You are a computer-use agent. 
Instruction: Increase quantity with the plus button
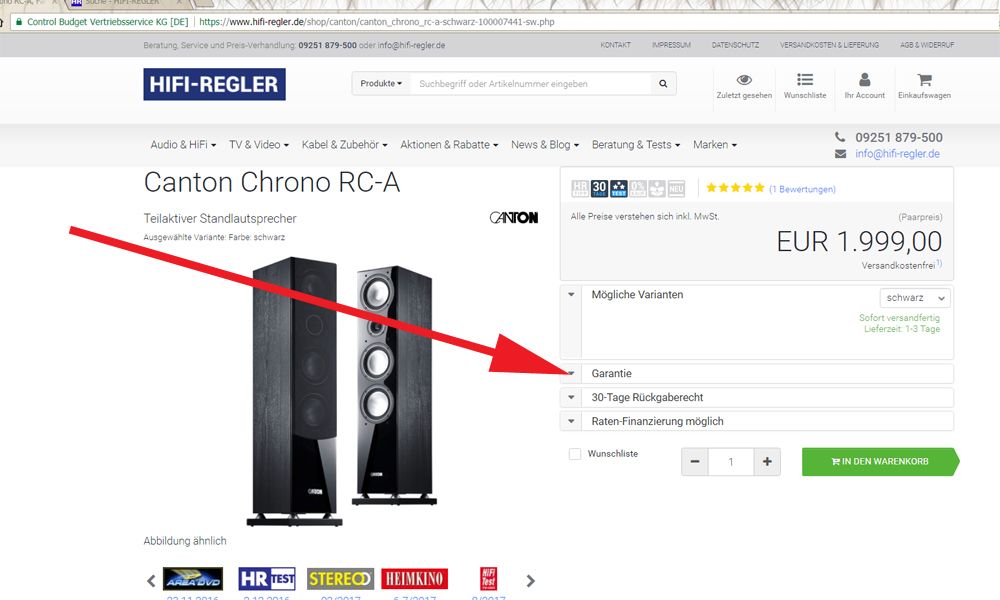pos(767,462)
